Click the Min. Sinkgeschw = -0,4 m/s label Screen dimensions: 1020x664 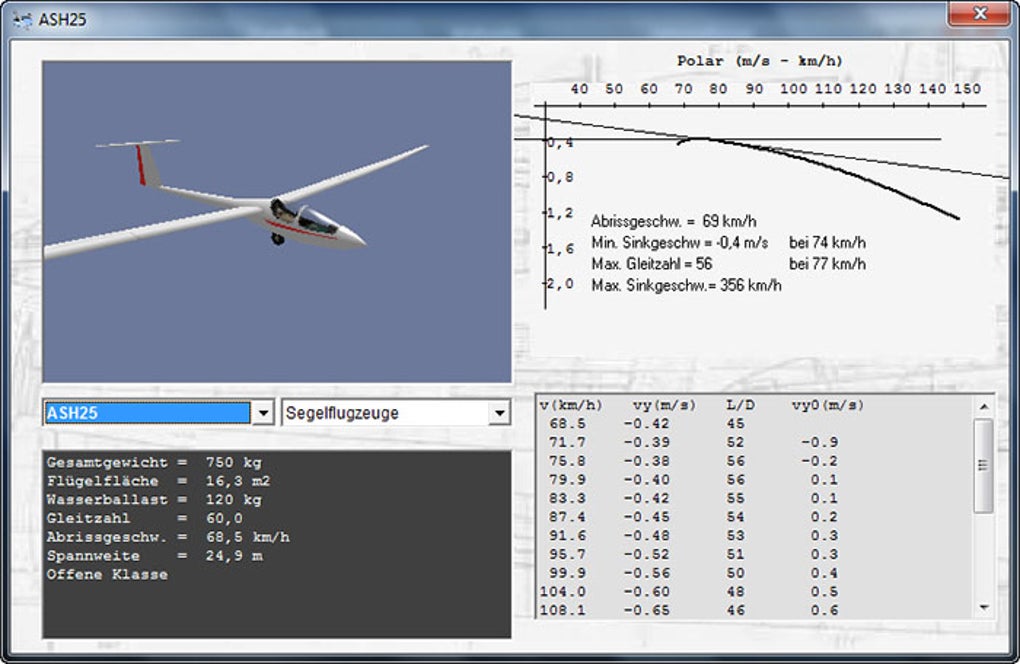679,243
